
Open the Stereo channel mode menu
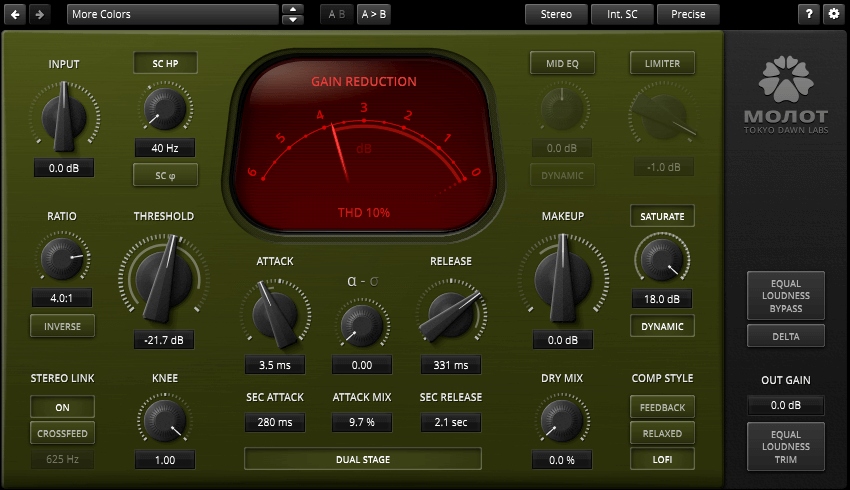[x=556, y=14]
